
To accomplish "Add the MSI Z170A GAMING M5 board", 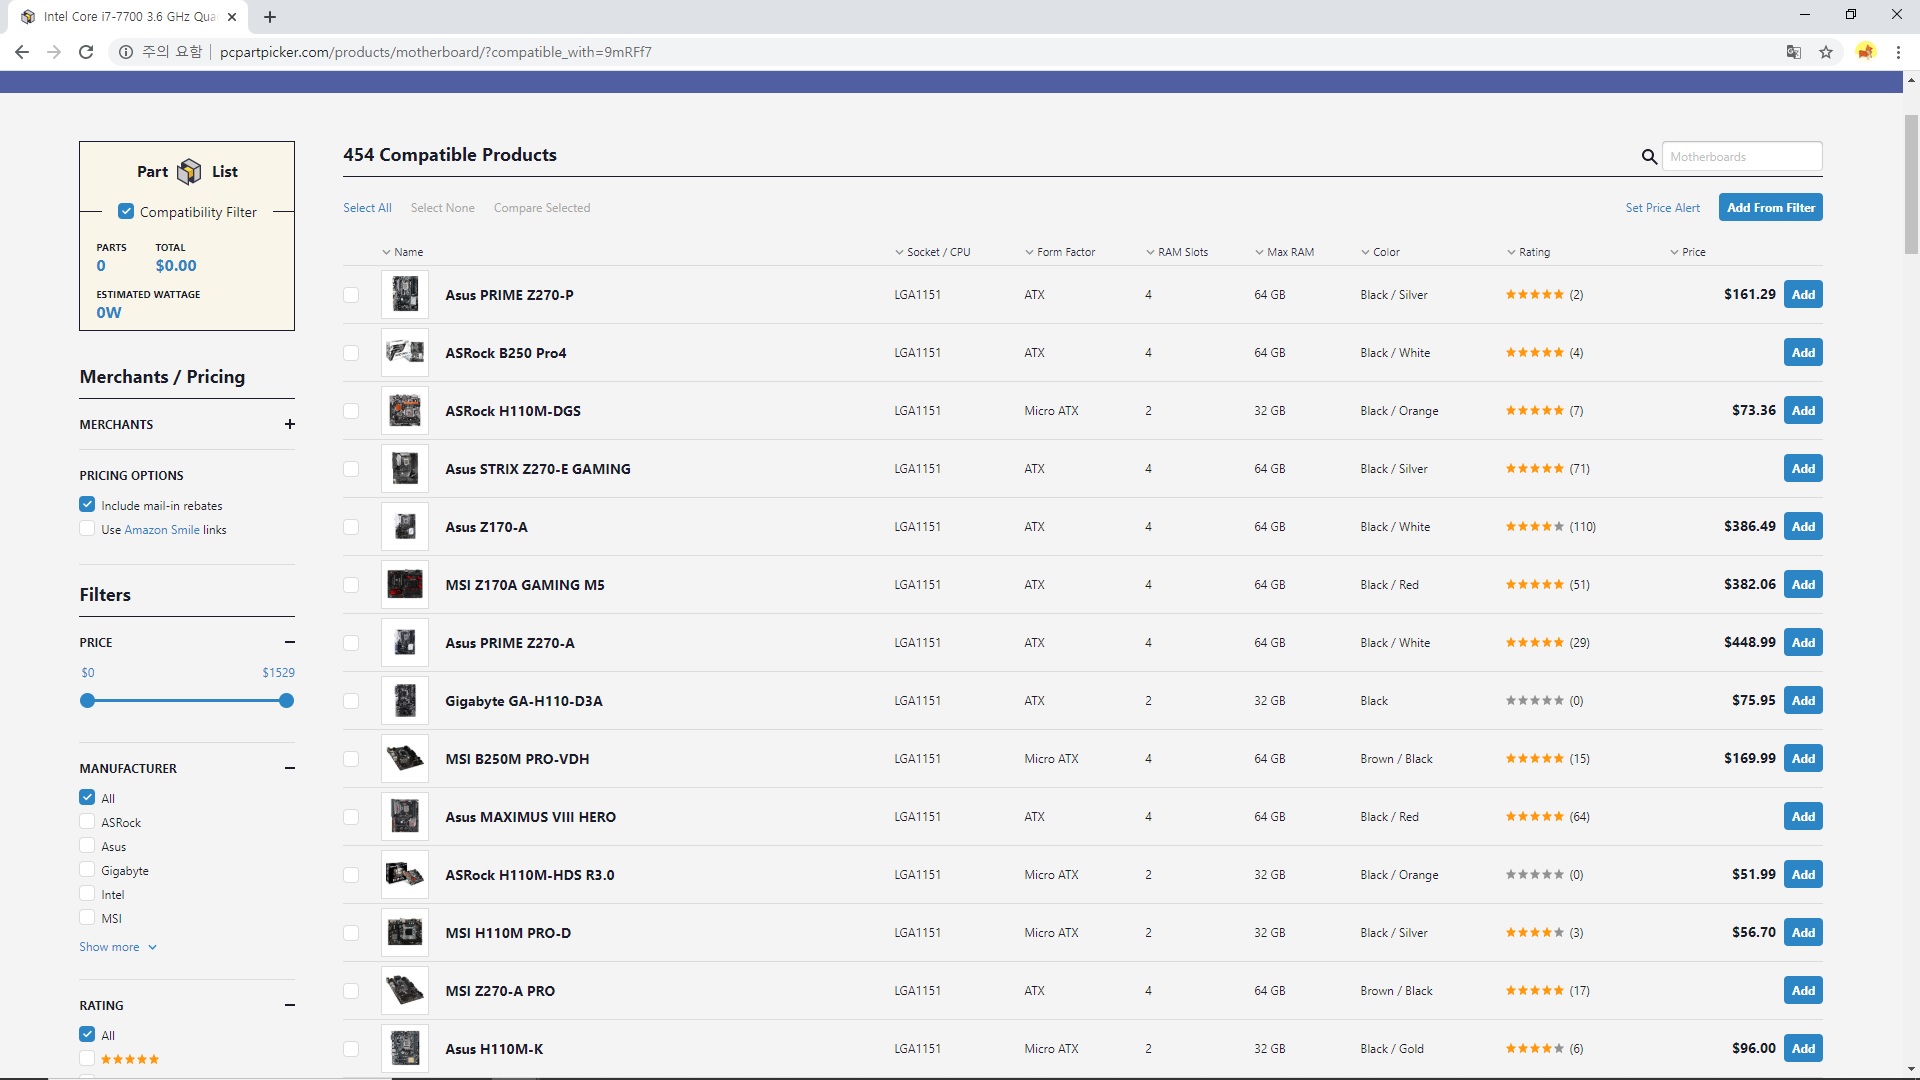I will (x=1803, y=584).
